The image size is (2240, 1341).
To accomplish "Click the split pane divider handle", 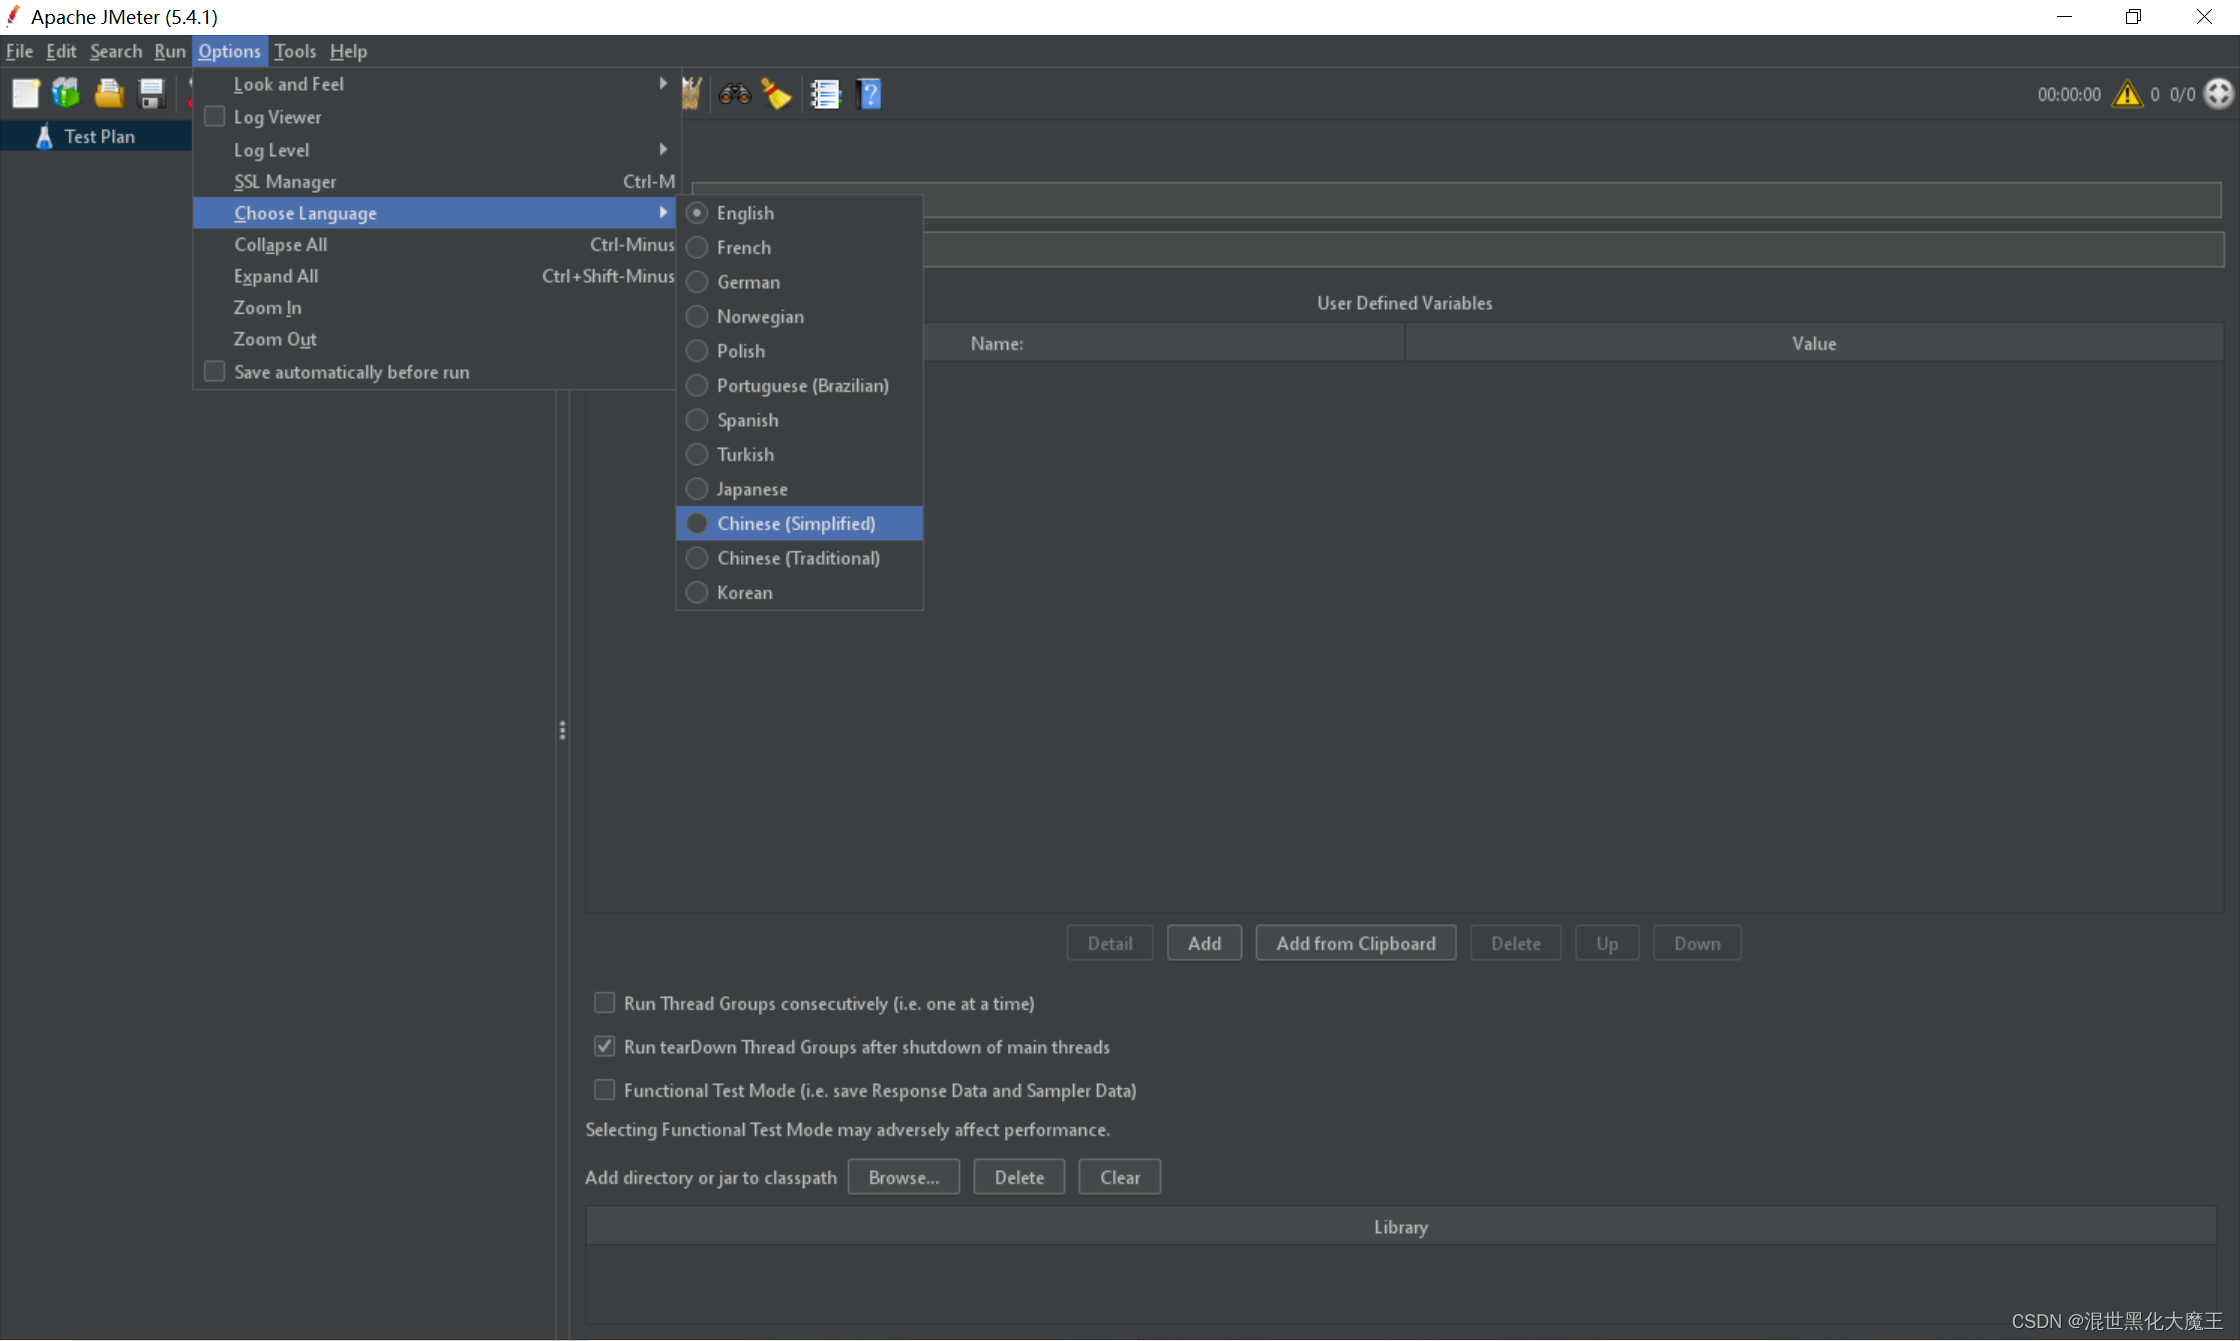I will pyautogui.click(x=562, y=730).
